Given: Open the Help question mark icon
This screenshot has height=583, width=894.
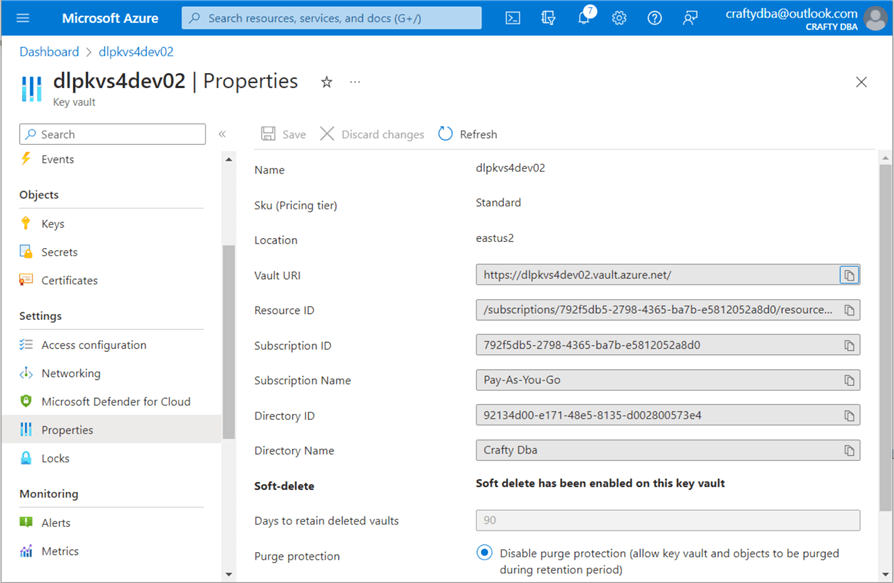Looking at the screenshot, I should (x=655, y=18).
